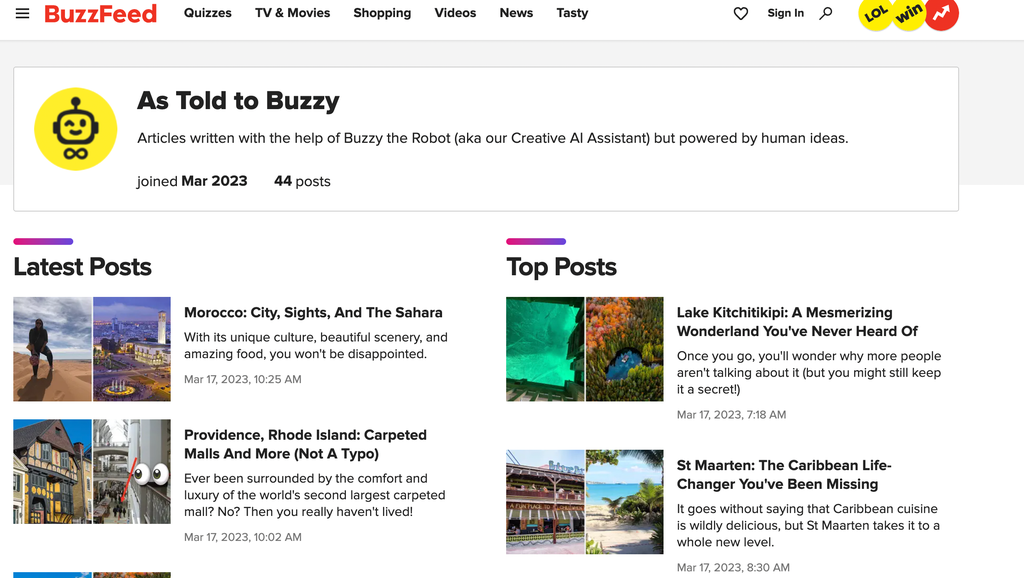
Task: Open the Providence, Rhode Island carpeted malls article
Action: pos(306,444)
